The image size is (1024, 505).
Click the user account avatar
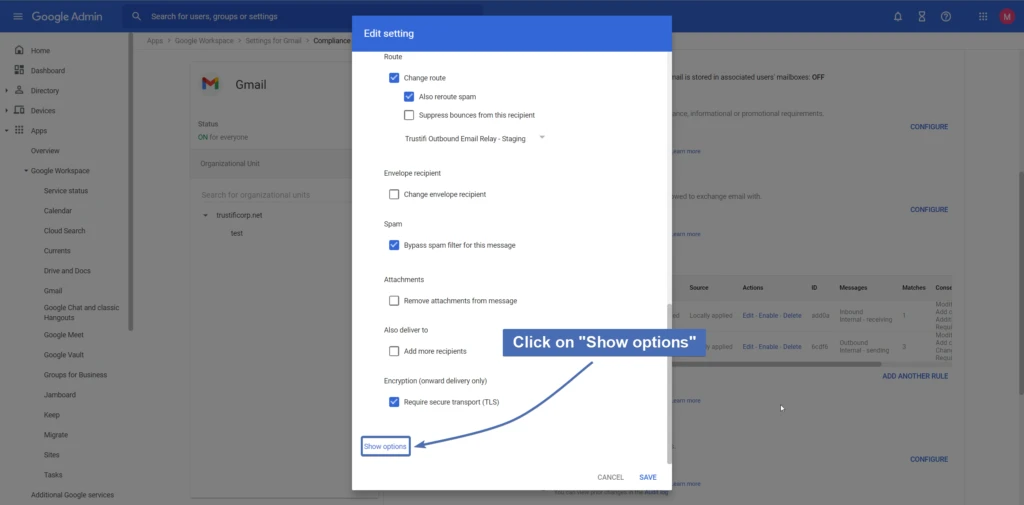pyautogui.click(x=1007, y=17)
